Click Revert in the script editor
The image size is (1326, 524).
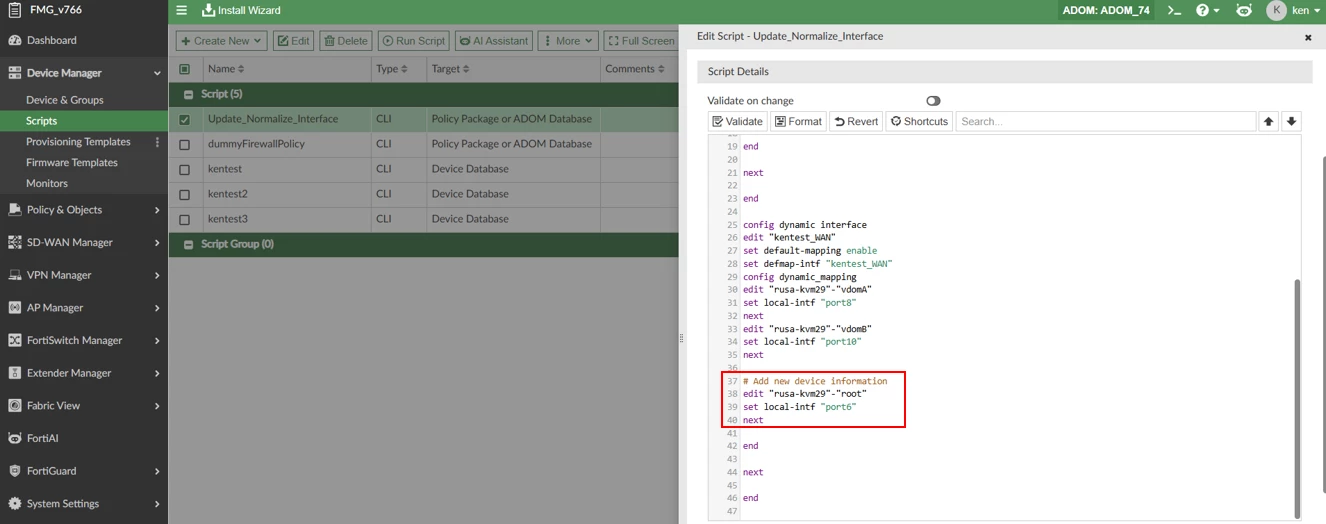[x=856, y=121]
